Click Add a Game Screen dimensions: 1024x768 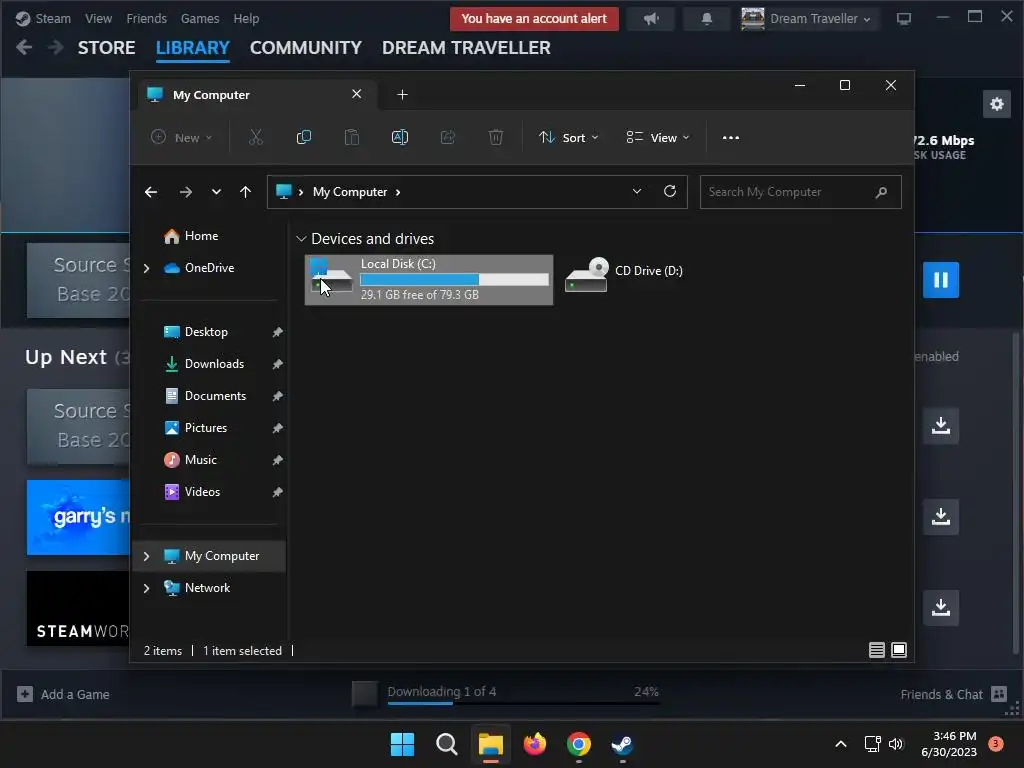[x=63, y=694]
